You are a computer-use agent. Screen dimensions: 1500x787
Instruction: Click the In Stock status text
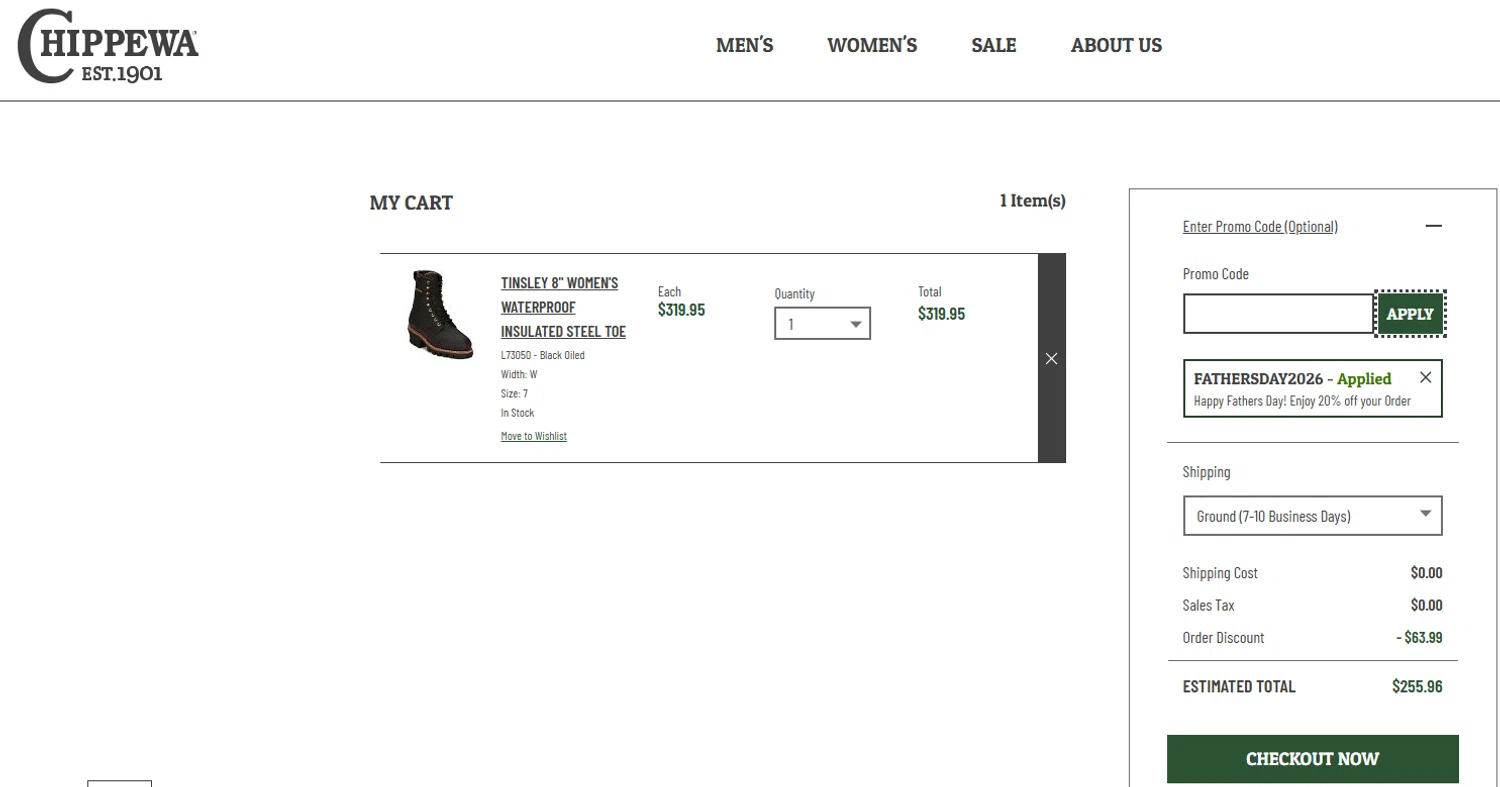pos(518,412)
